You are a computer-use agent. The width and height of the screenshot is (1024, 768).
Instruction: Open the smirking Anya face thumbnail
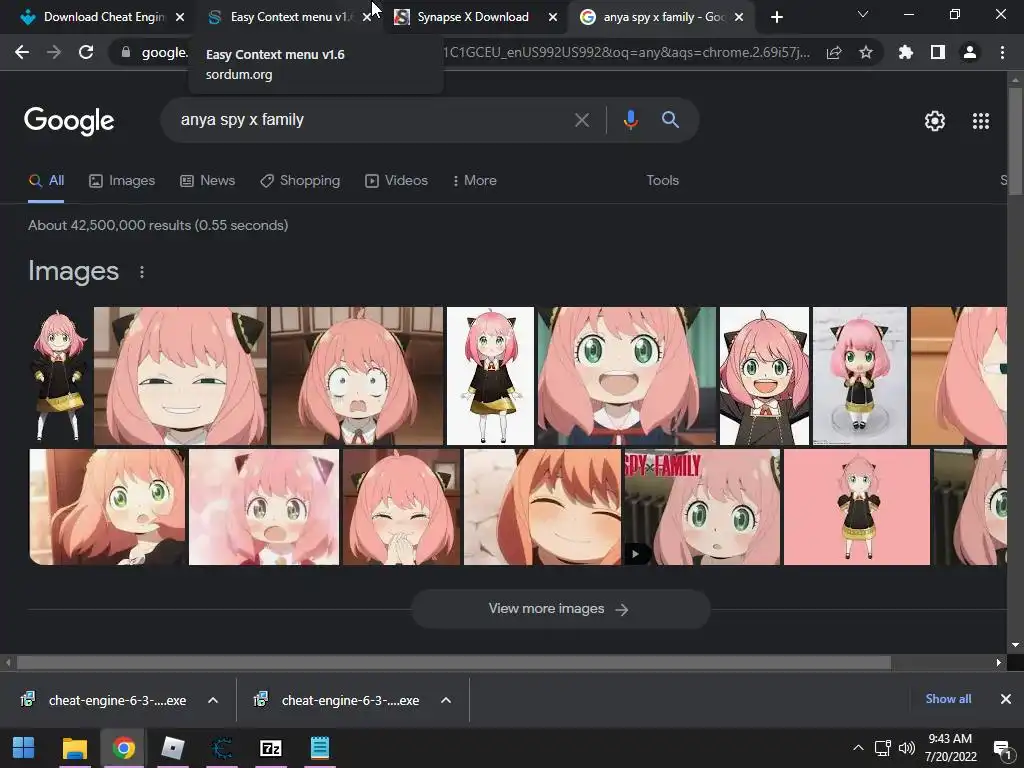[180, 376]
